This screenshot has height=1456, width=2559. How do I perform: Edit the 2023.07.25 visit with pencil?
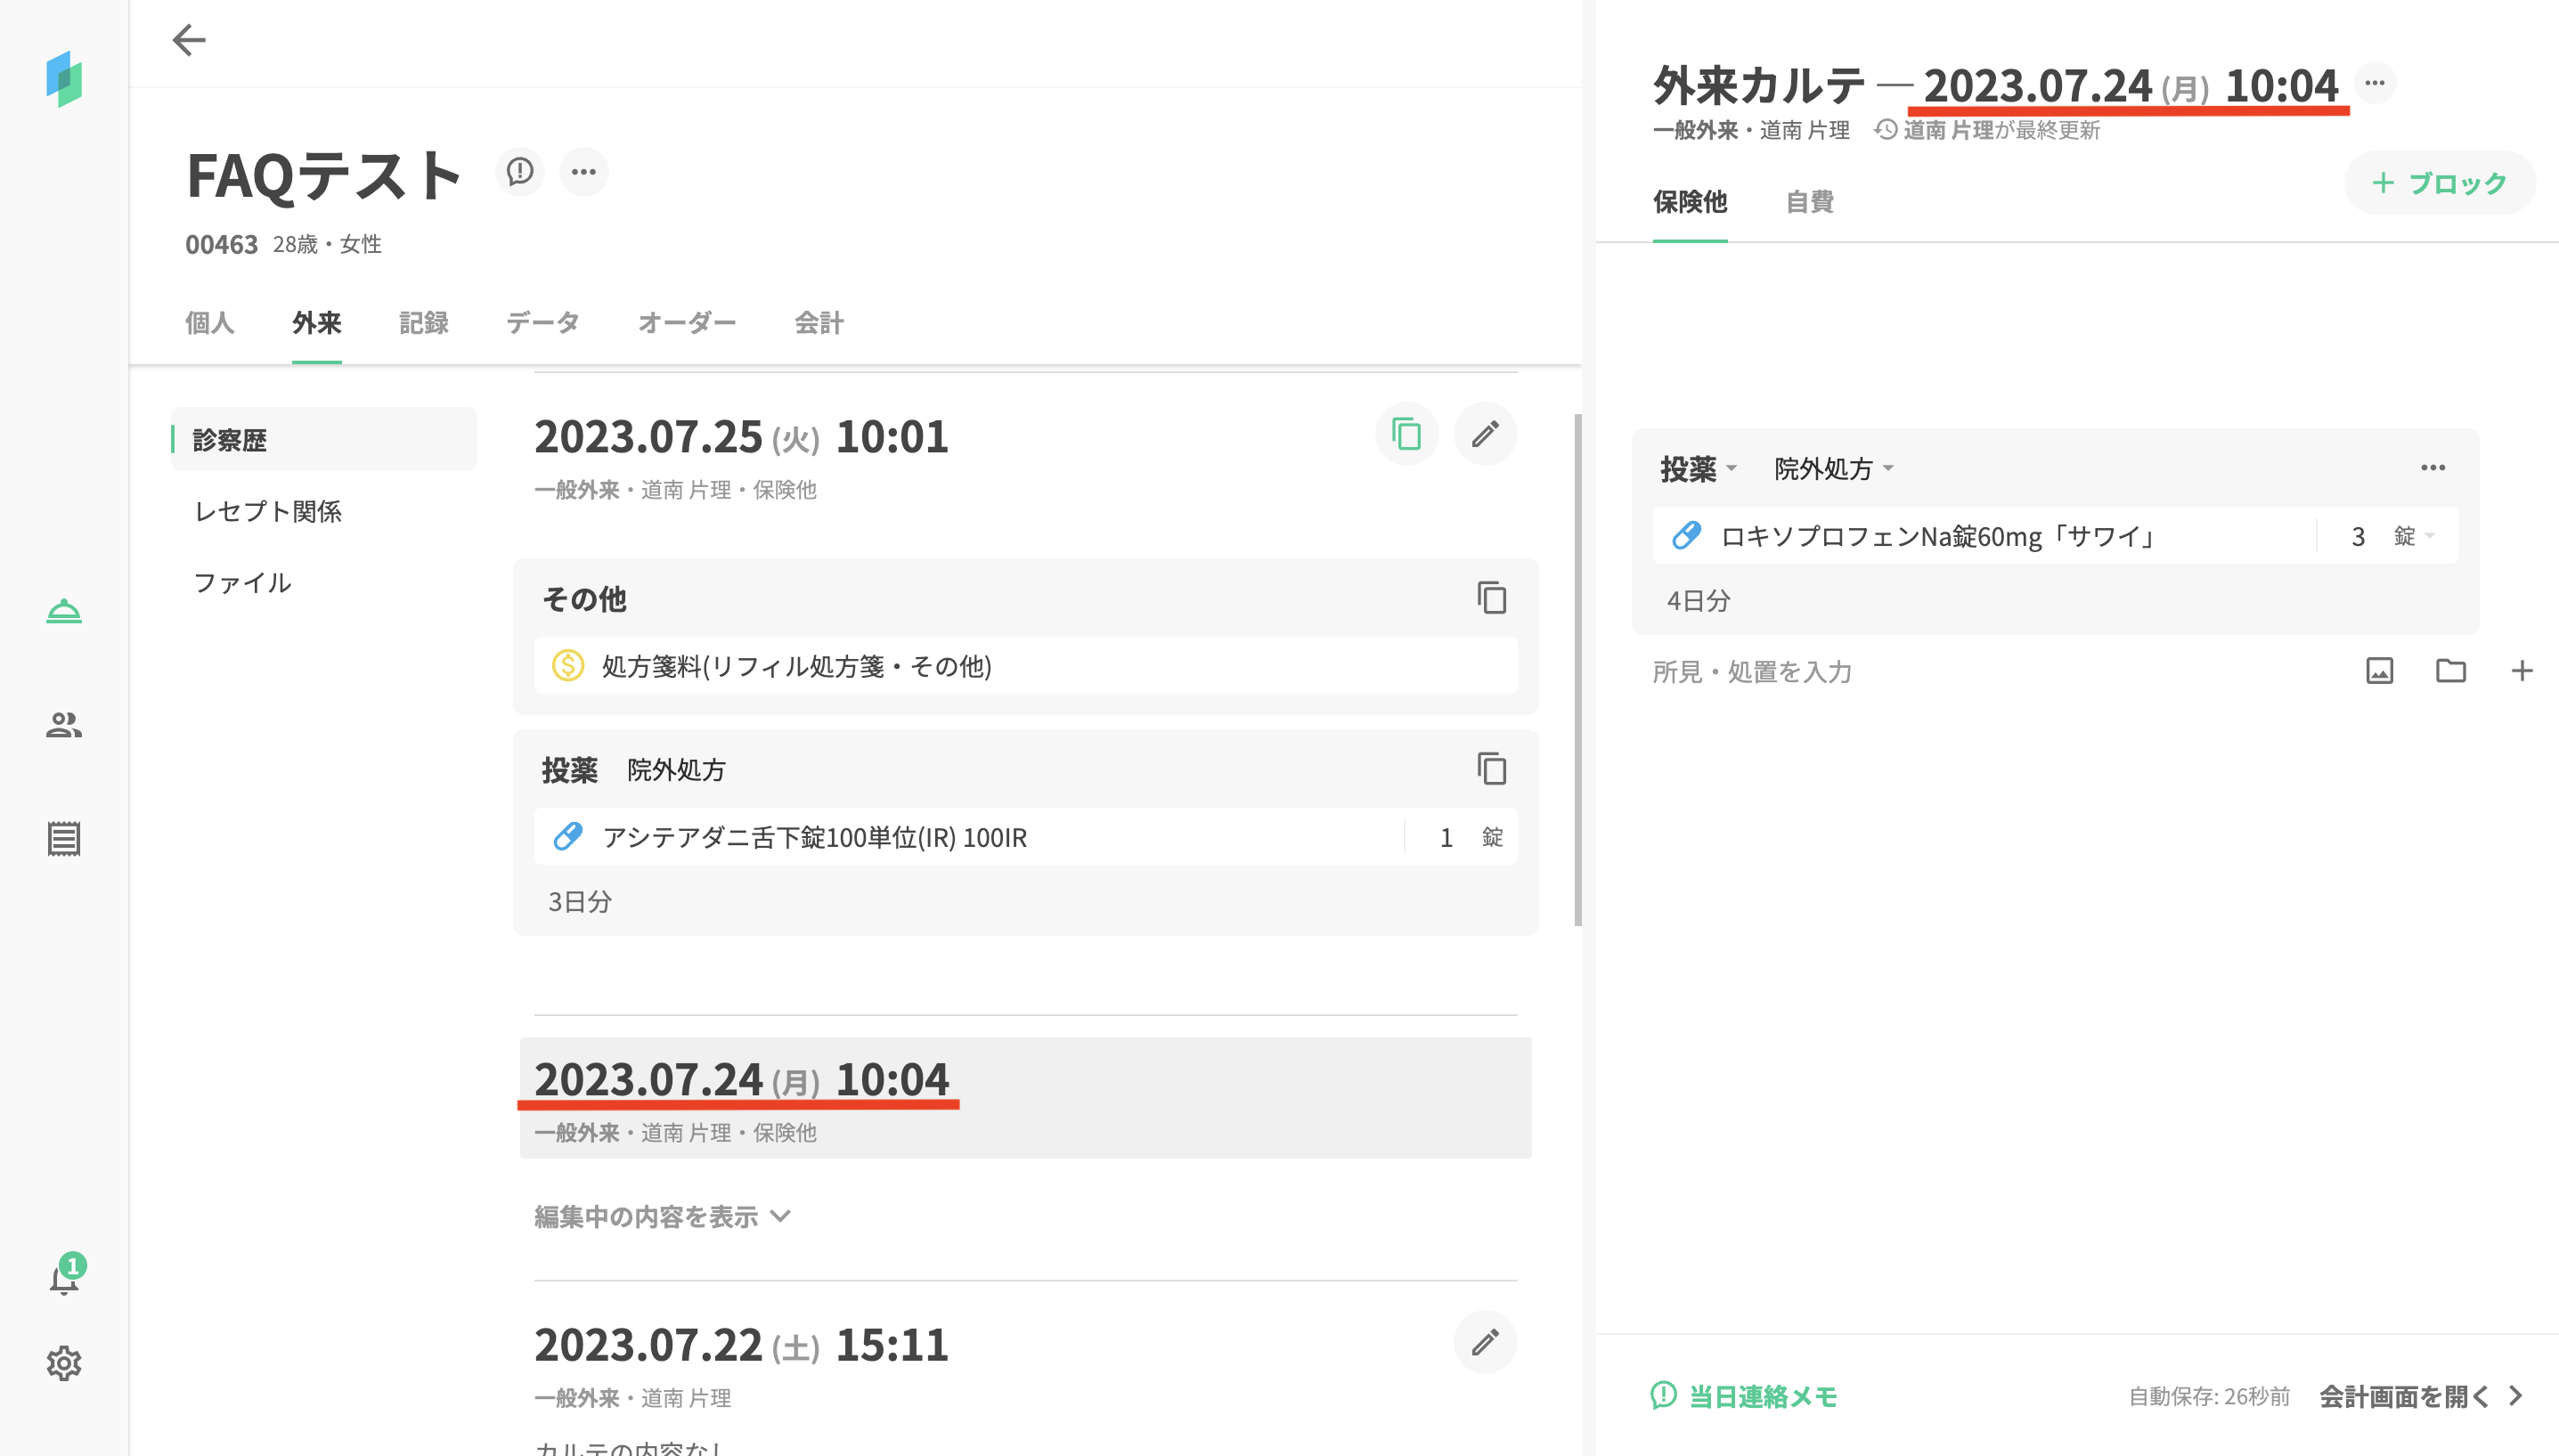point(1485,434)
